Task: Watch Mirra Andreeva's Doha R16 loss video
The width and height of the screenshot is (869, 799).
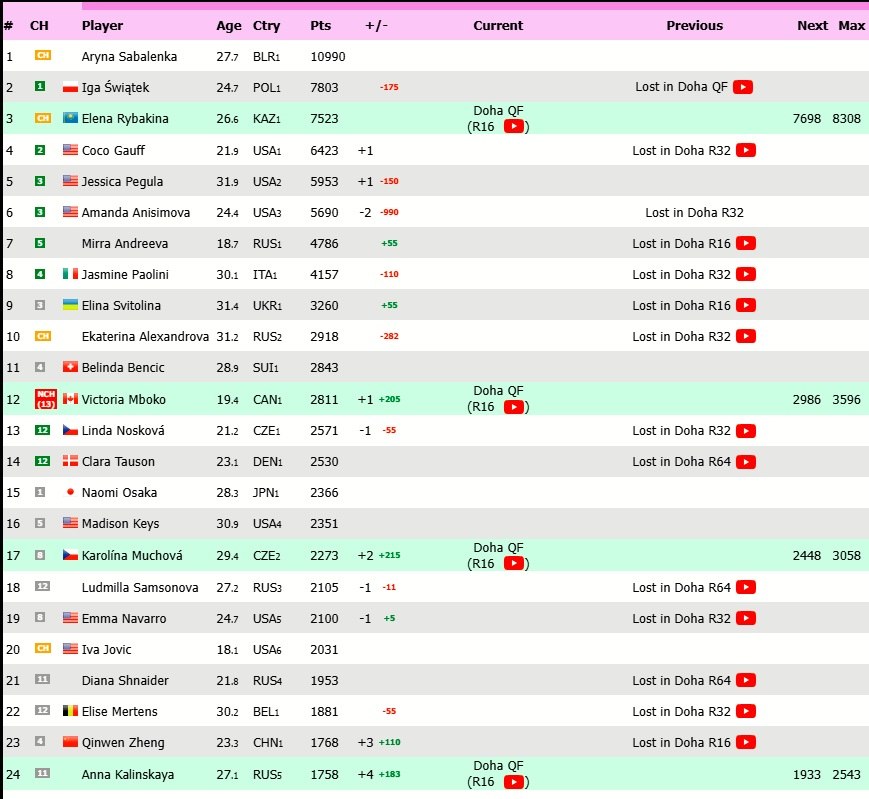Action: coord(746,243)
